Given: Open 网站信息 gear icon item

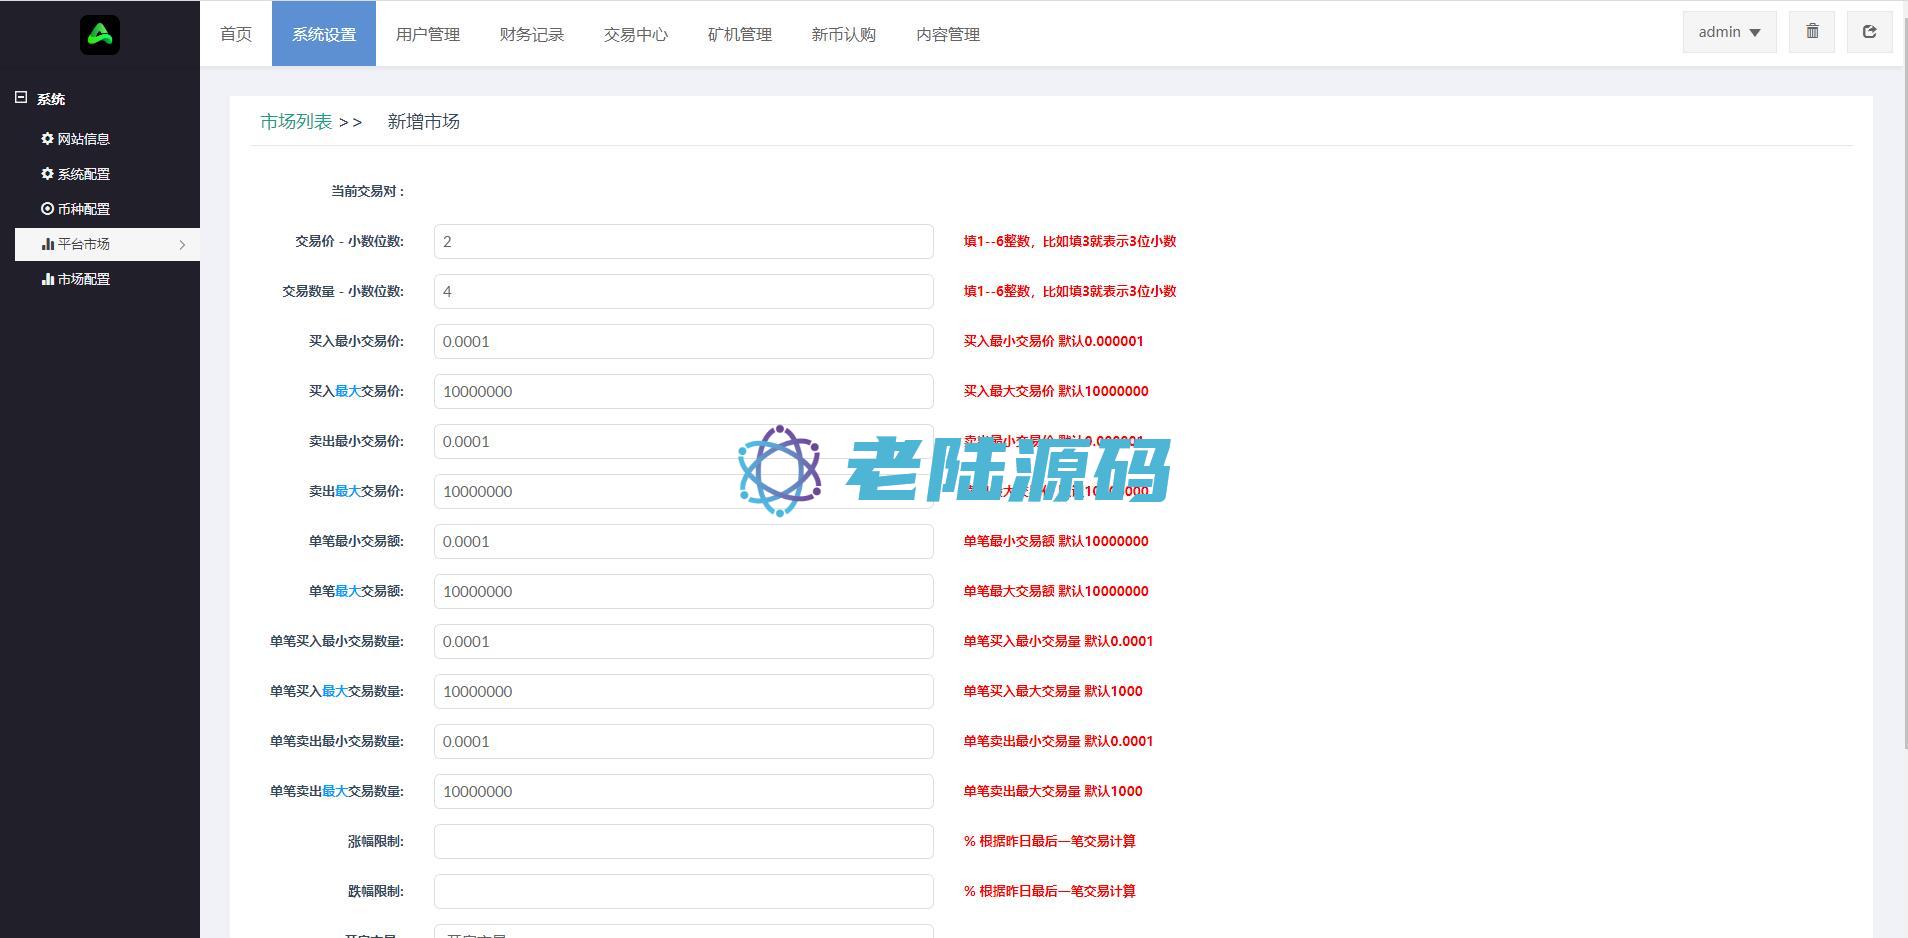Looking at the screenshot, I should click(75, 139).
